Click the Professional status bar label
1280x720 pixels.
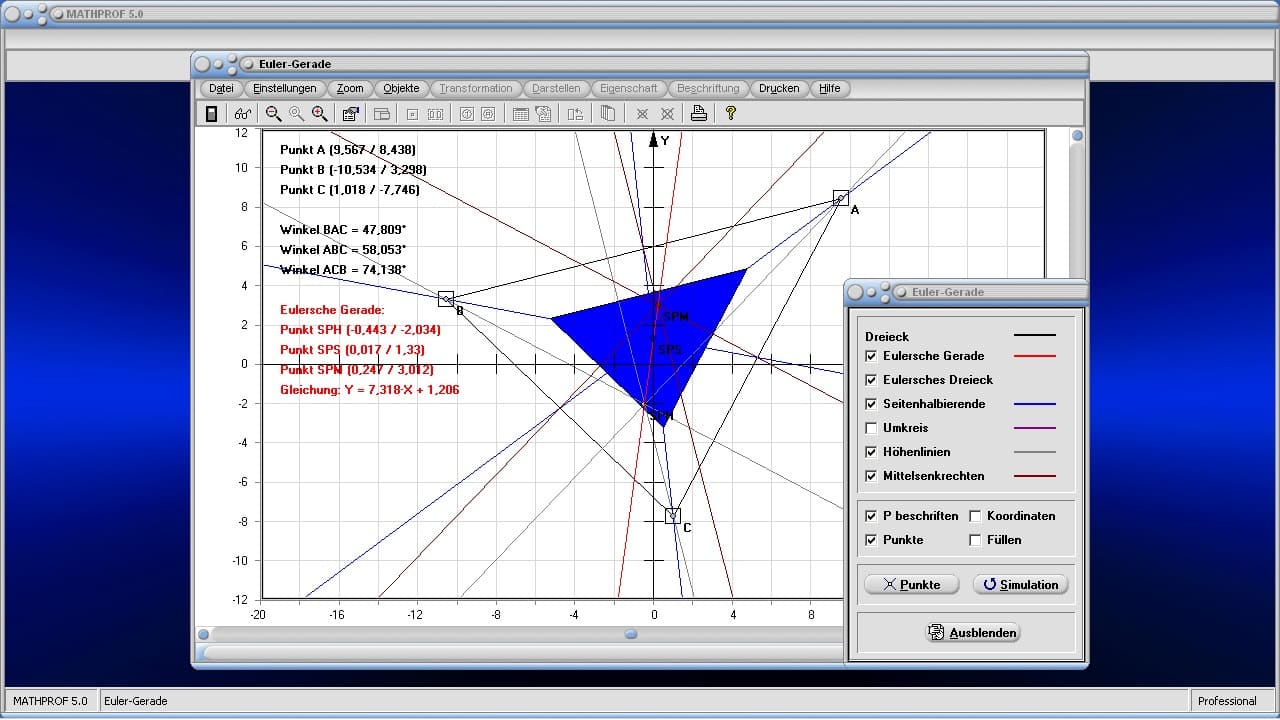pyautogui.click(x=1227, y=701)
